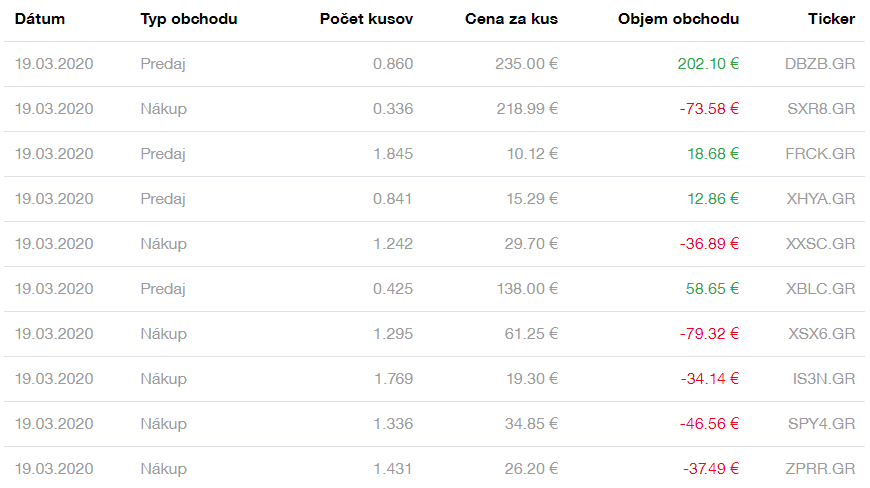Click the 235.00 € price cell

click(526, 64)
